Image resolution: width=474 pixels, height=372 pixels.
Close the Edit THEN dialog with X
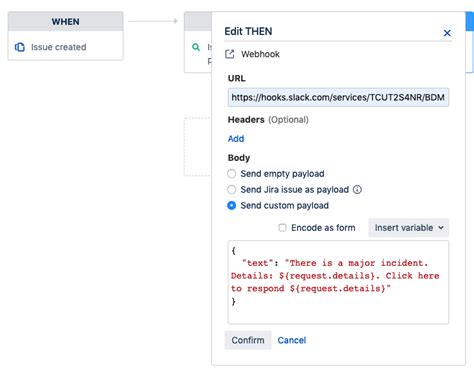[x=447, y=33]
